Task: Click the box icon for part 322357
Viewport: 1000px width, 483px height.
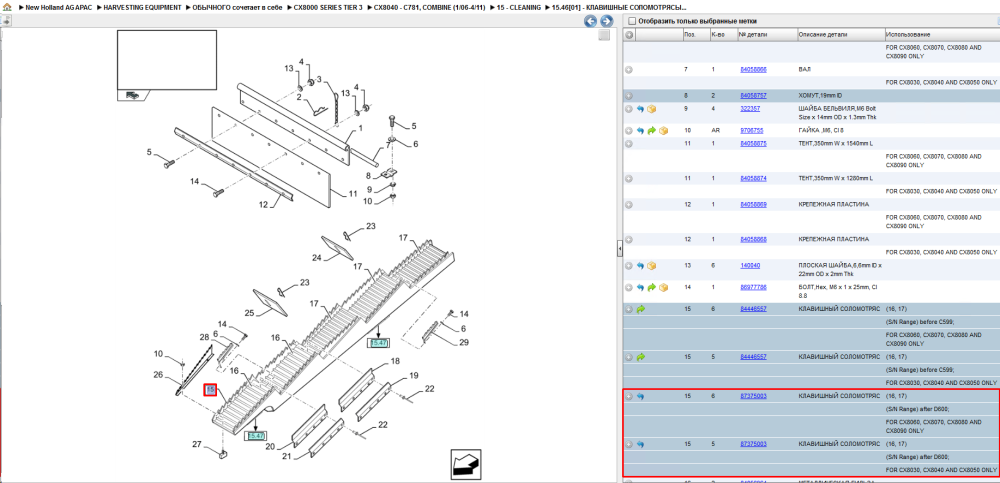Action: pyautogui.click(x=652, y=109)
